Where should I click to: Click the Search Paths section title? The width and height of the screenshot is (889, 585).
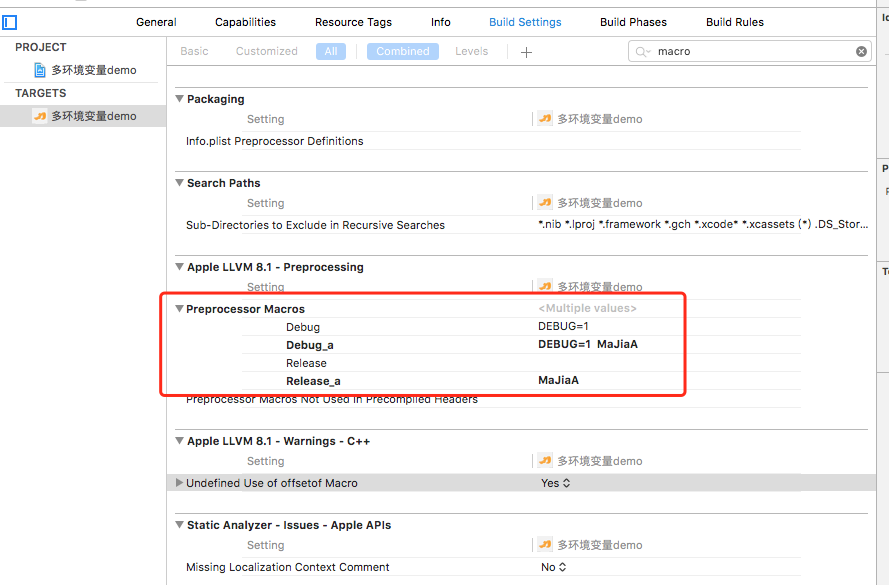[x=223, y=183]
